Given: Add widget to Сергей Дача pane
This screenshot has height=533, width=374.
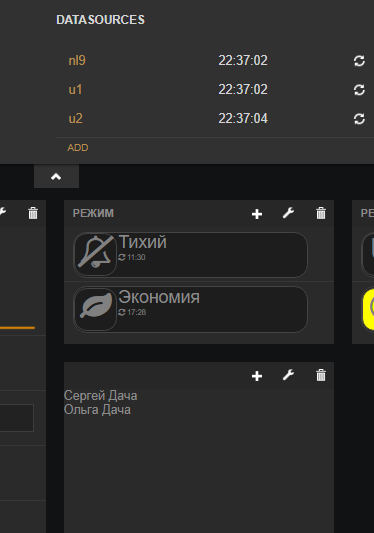Looking at the screenshot, I should (257, 376).
